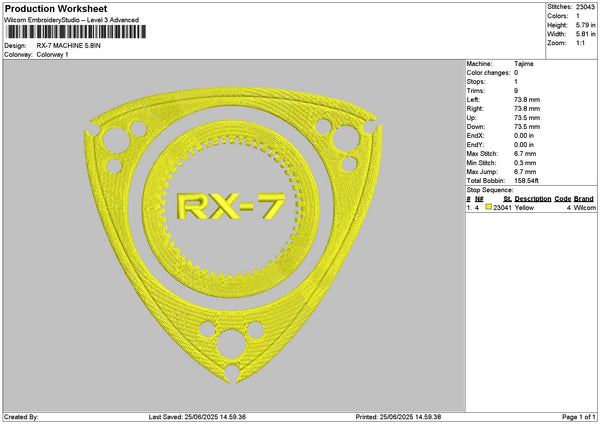Click the height value '5.79 in'
The image size is (600, 424).
586,25
